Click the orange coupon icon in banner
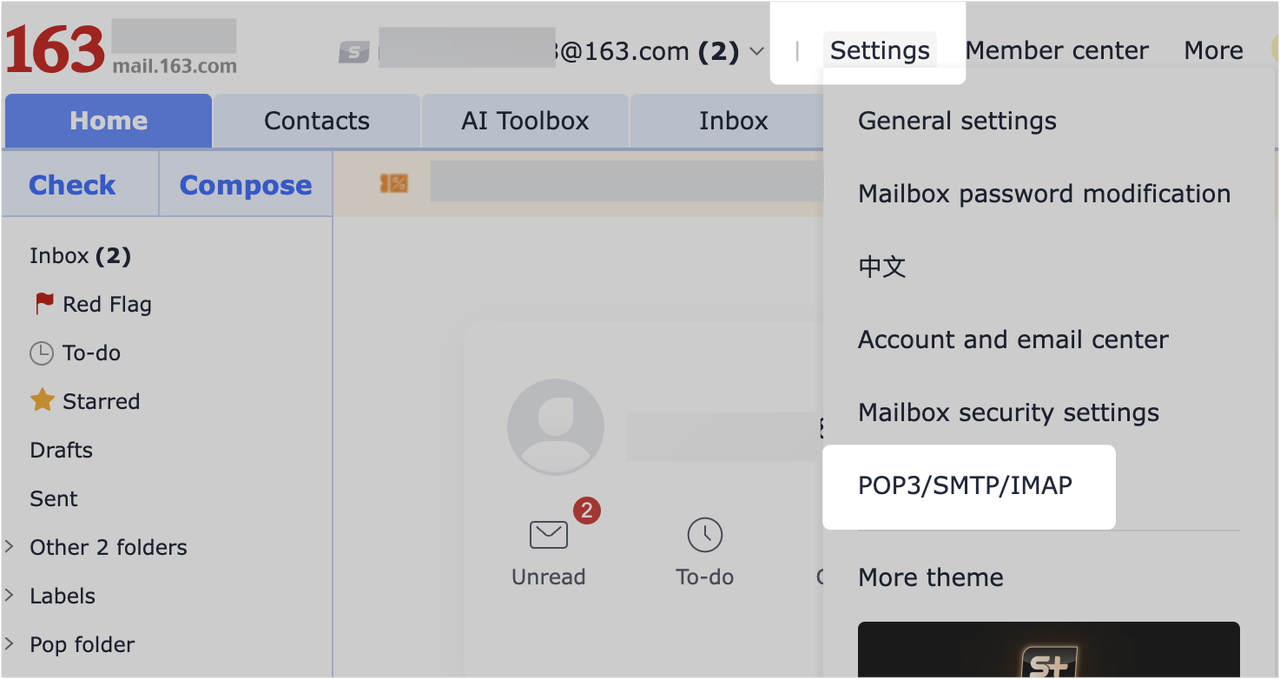The image size is (1280, 679). (x=394, y=183)
